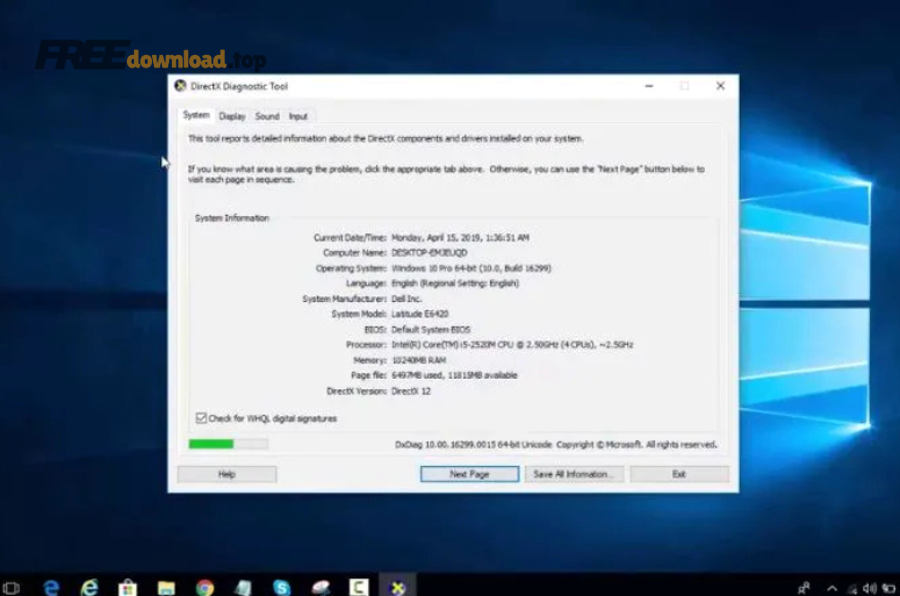Launch Microsoft Edge from the taskbar

coord(52,587)
